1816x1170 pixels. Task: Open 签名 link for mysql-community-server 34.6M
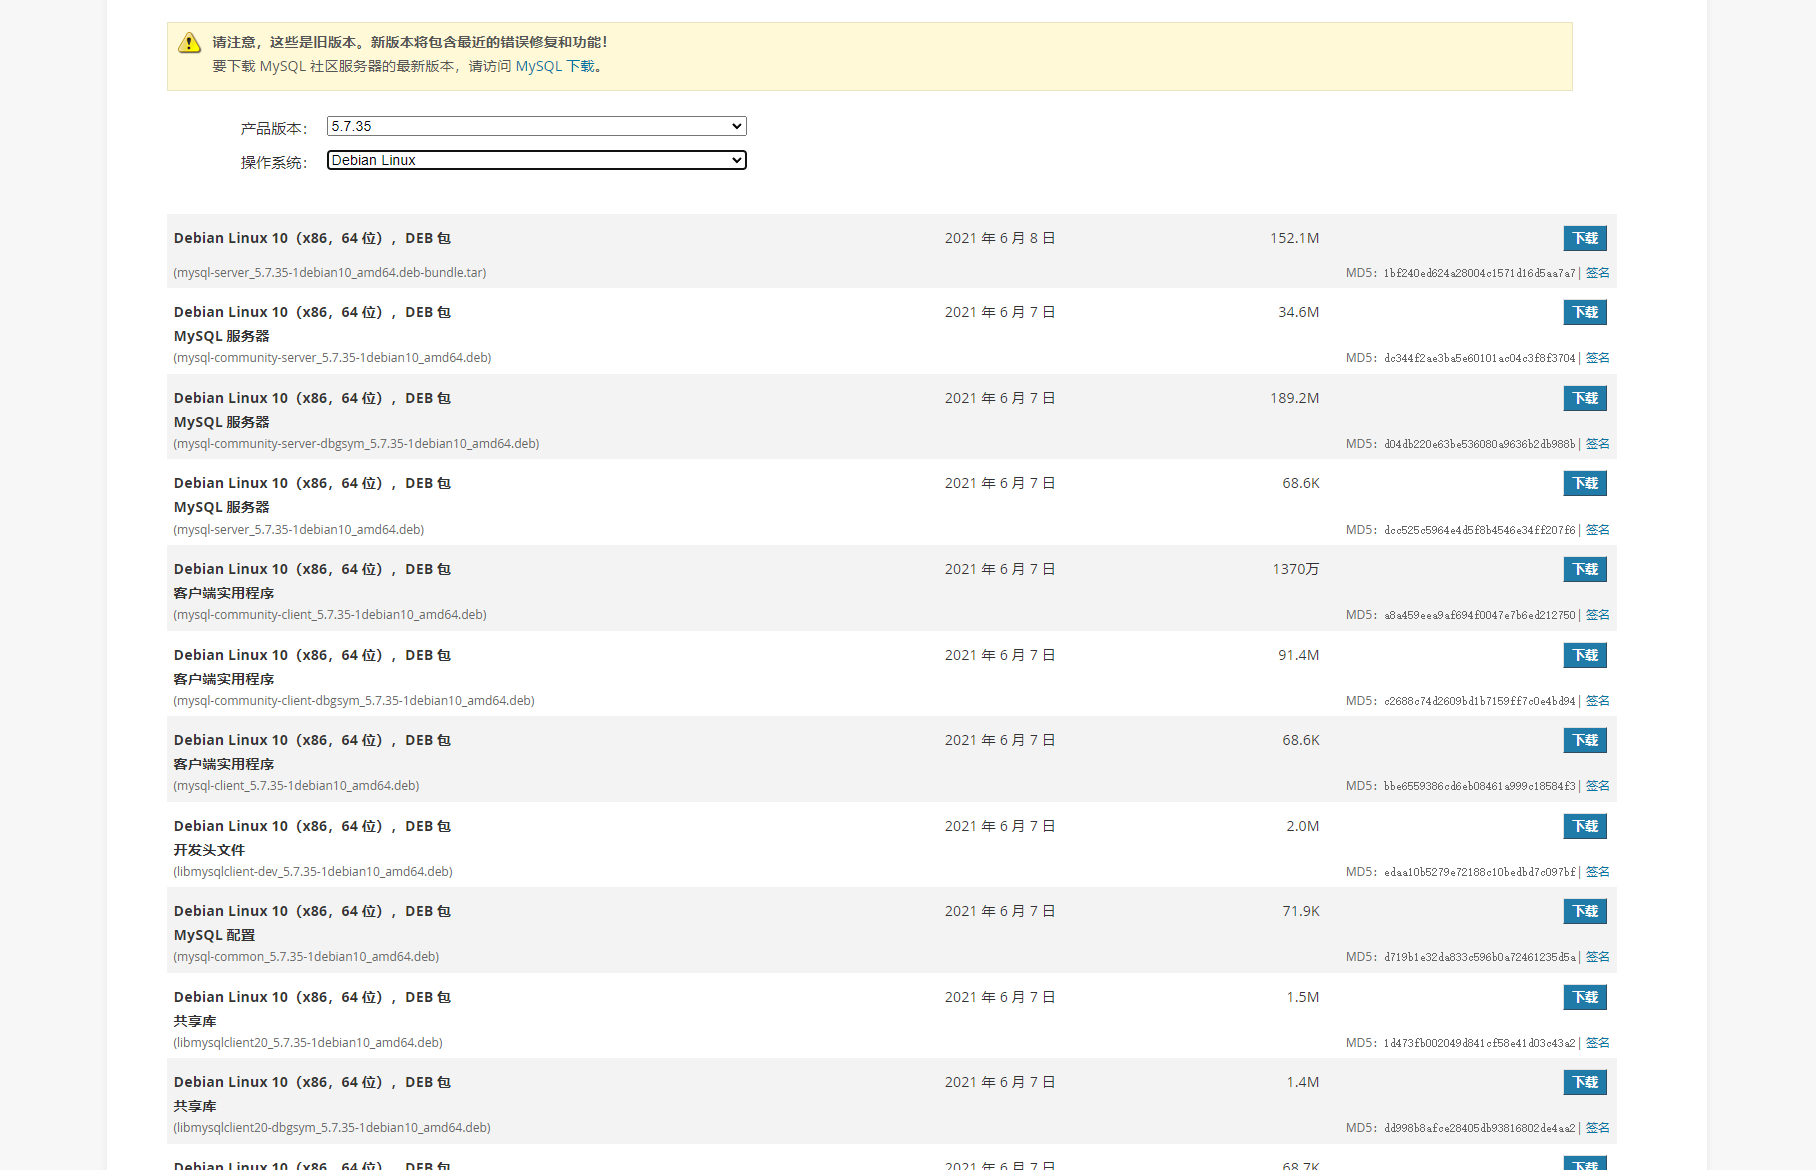[x=1598, y=358]
